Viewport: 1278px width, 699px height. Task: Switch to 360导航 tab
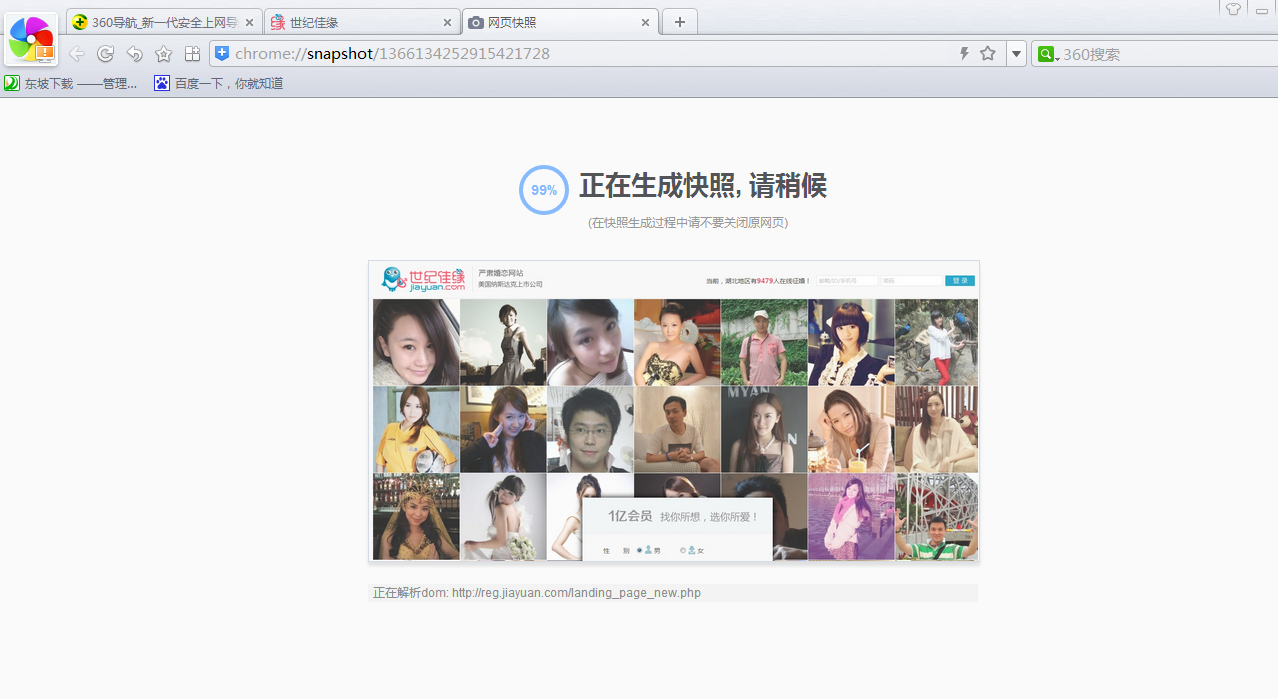point(164,22)
